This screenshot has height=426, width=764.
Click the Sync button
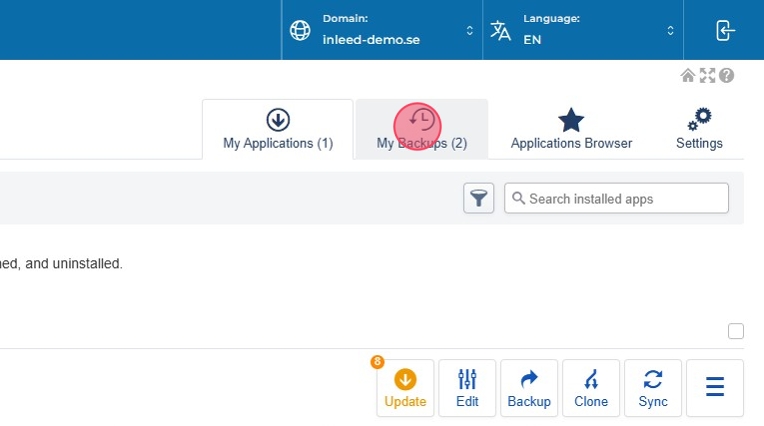pos(653,388)
